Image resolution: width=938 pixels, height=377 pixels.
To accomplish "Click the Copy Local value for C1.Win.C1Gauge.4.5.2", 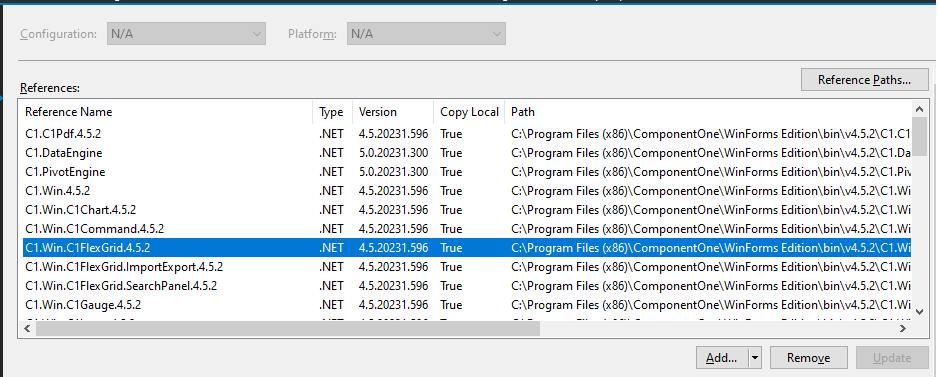I will point(451,305).
